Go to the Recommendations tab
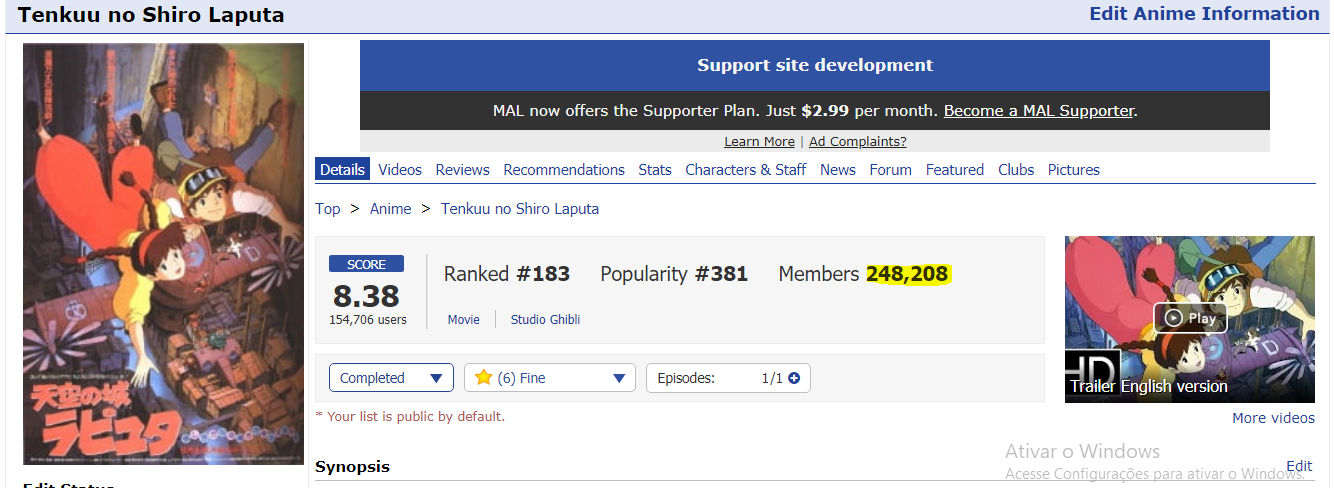This screenshot has height=488, width=1334. (x=564, y=169)
